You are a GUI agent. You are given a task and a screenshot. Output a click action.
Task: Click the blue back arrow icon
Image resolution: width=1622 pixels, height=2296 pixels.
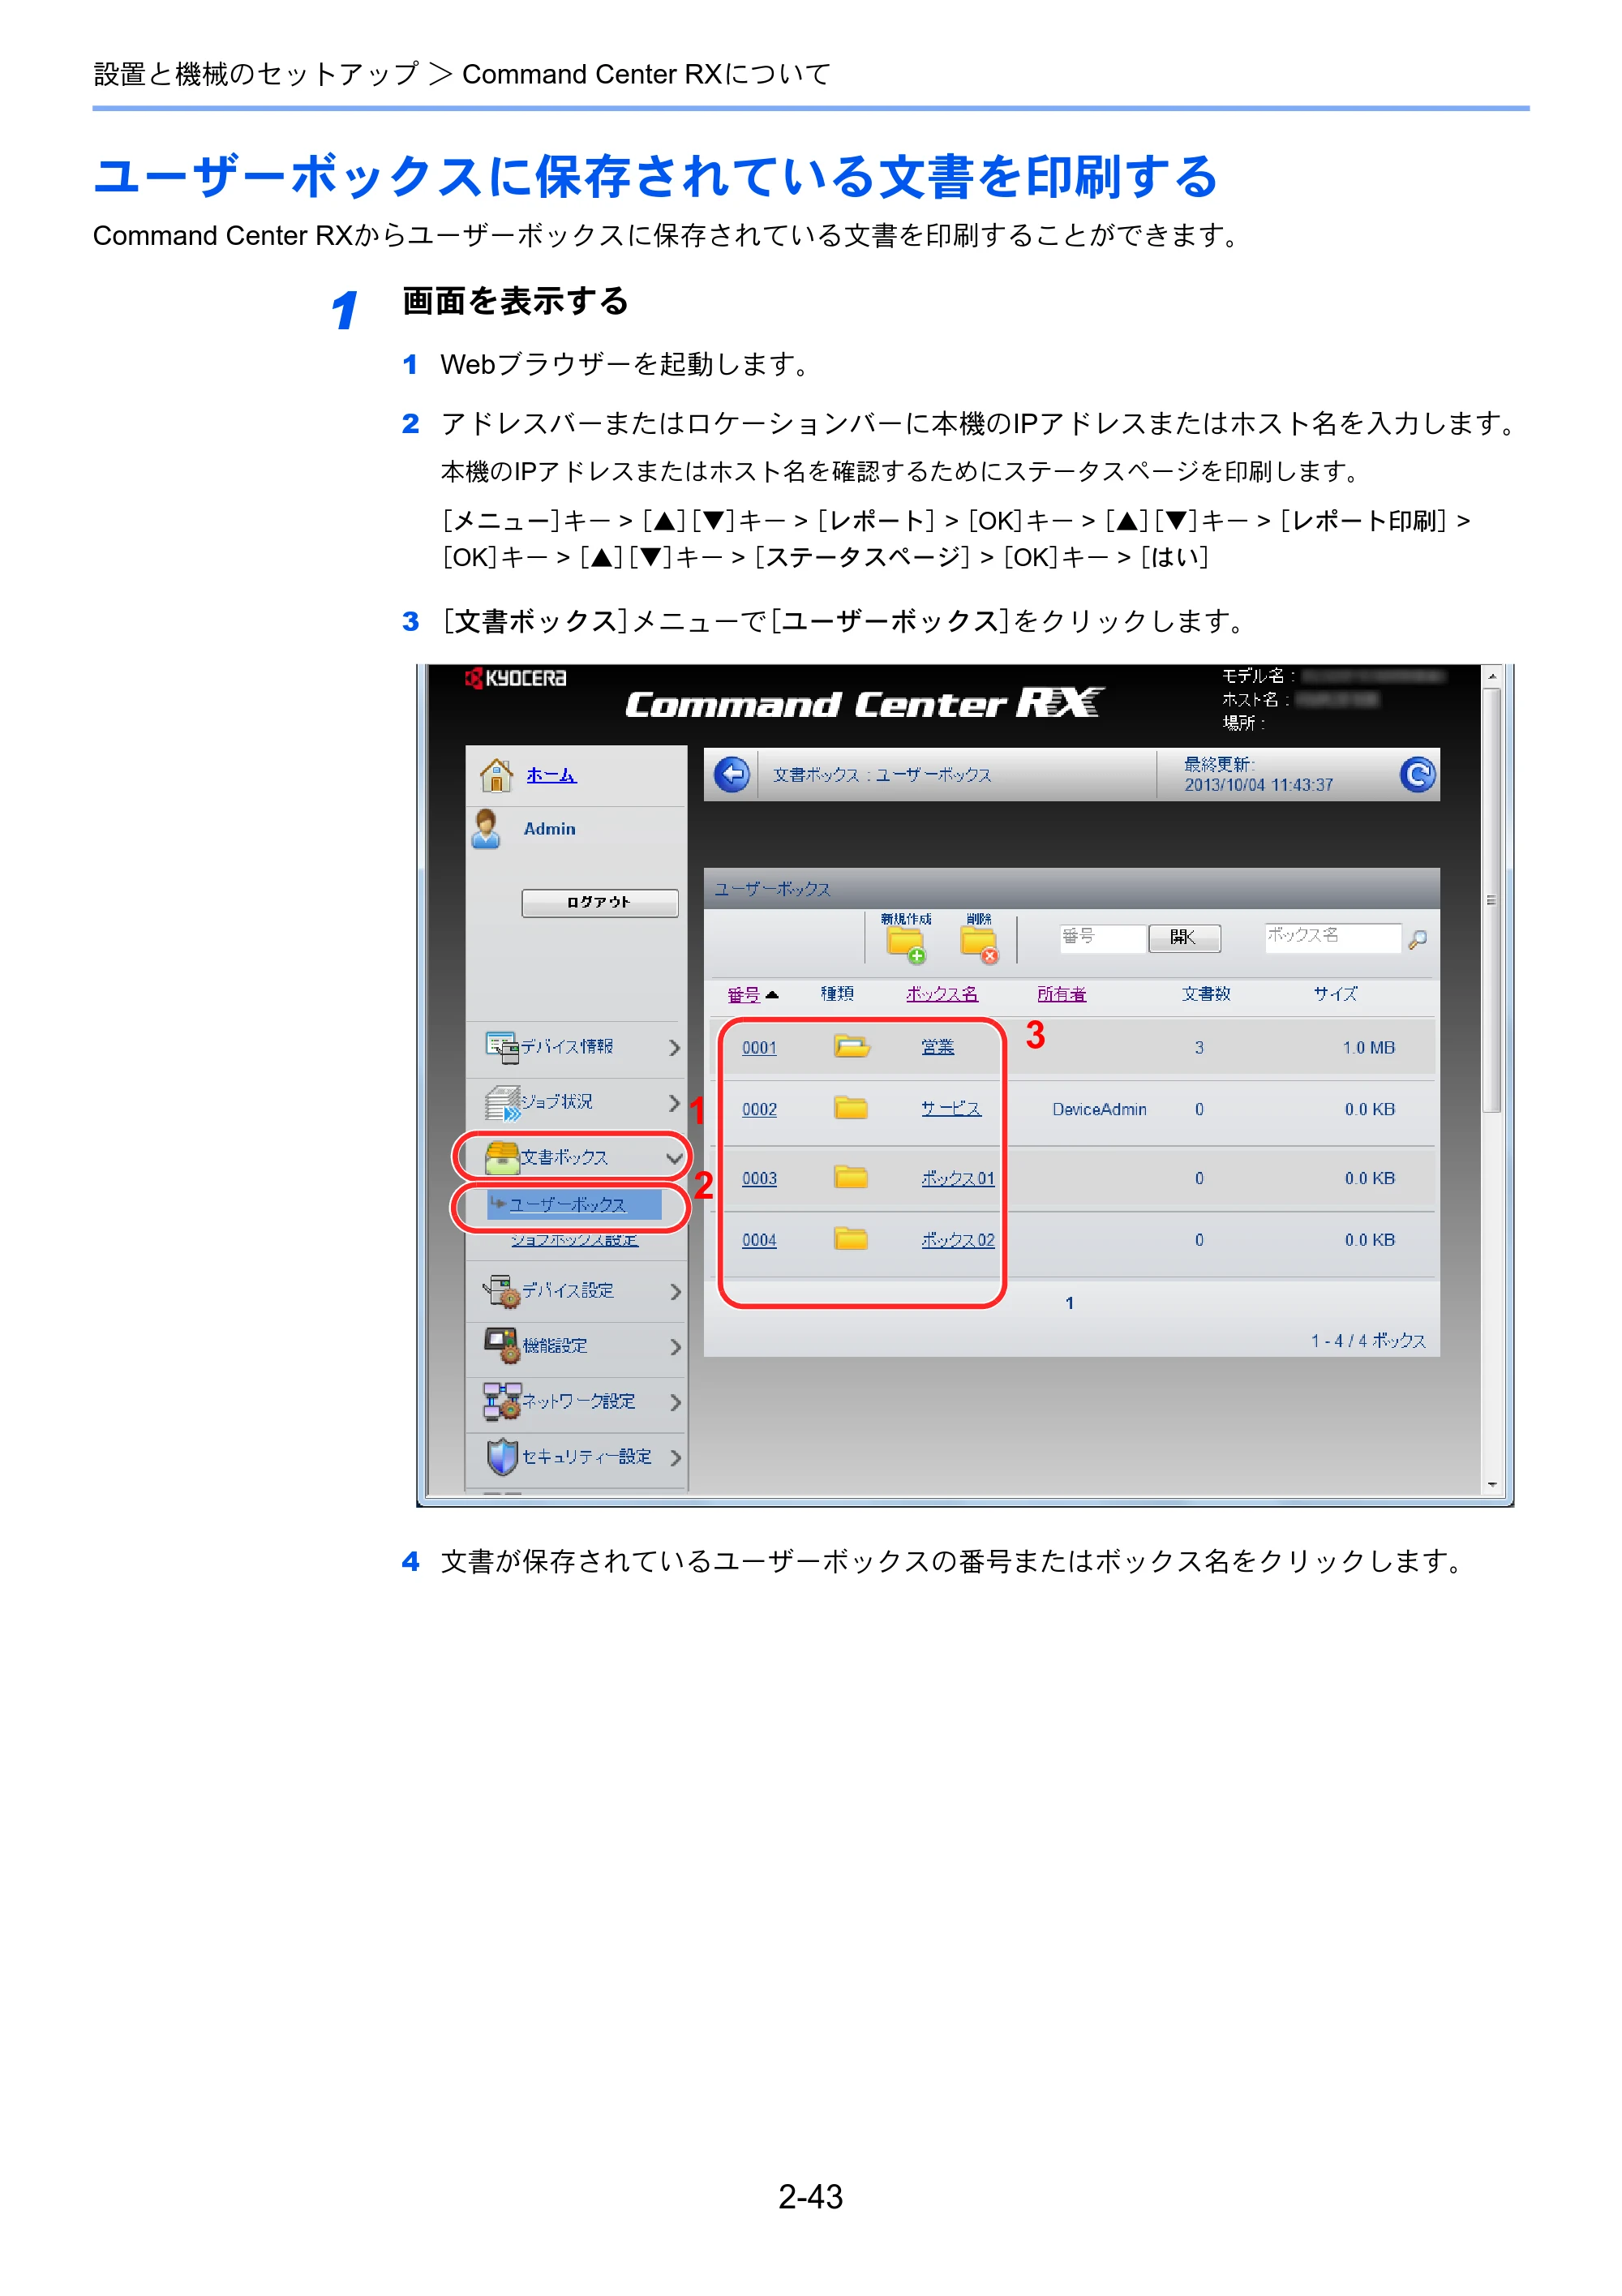732,775
